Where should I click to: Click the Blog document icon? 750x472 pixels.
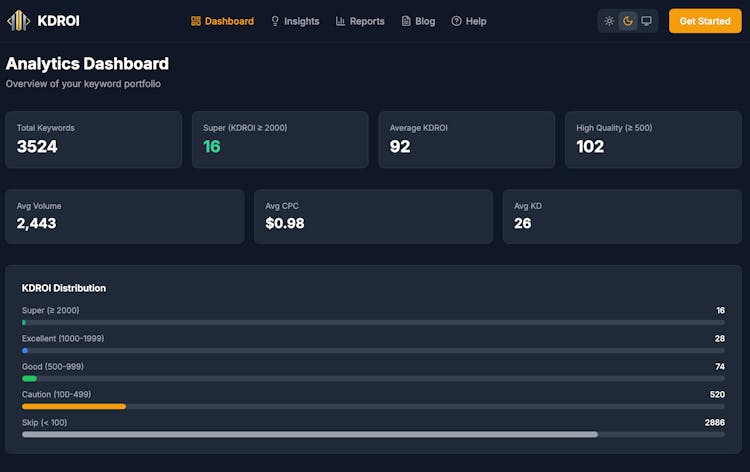[406, 21]
